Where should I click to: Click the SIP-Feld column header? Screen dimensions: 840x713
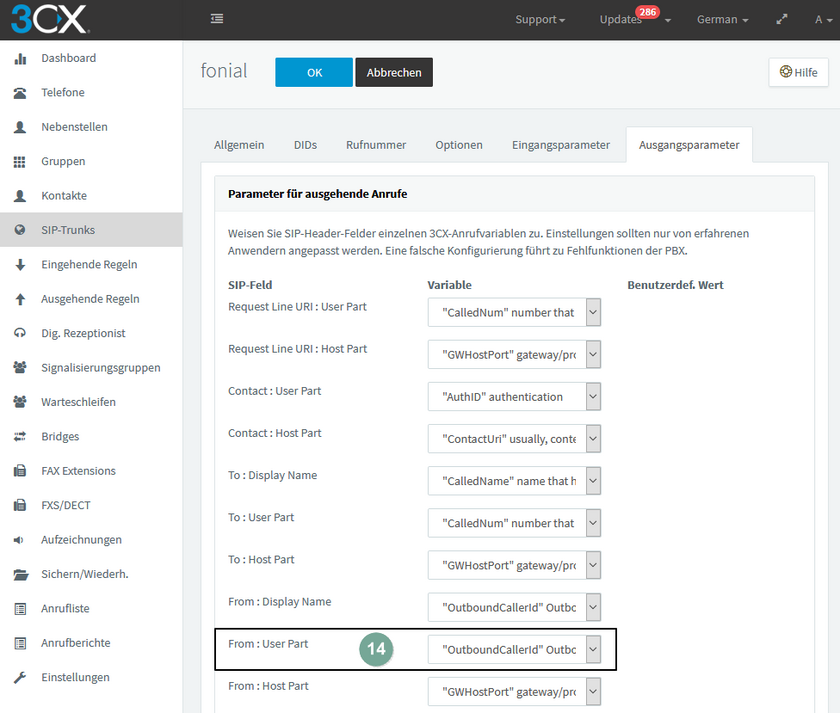(250, 285)
